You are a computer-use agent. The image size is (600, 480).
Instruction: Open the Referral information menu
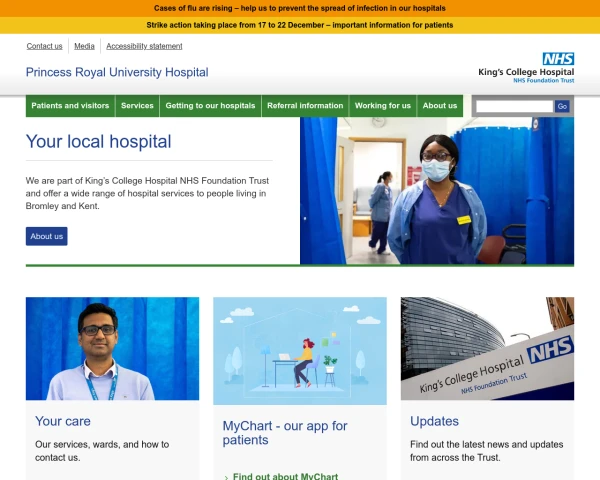(305, 106)
